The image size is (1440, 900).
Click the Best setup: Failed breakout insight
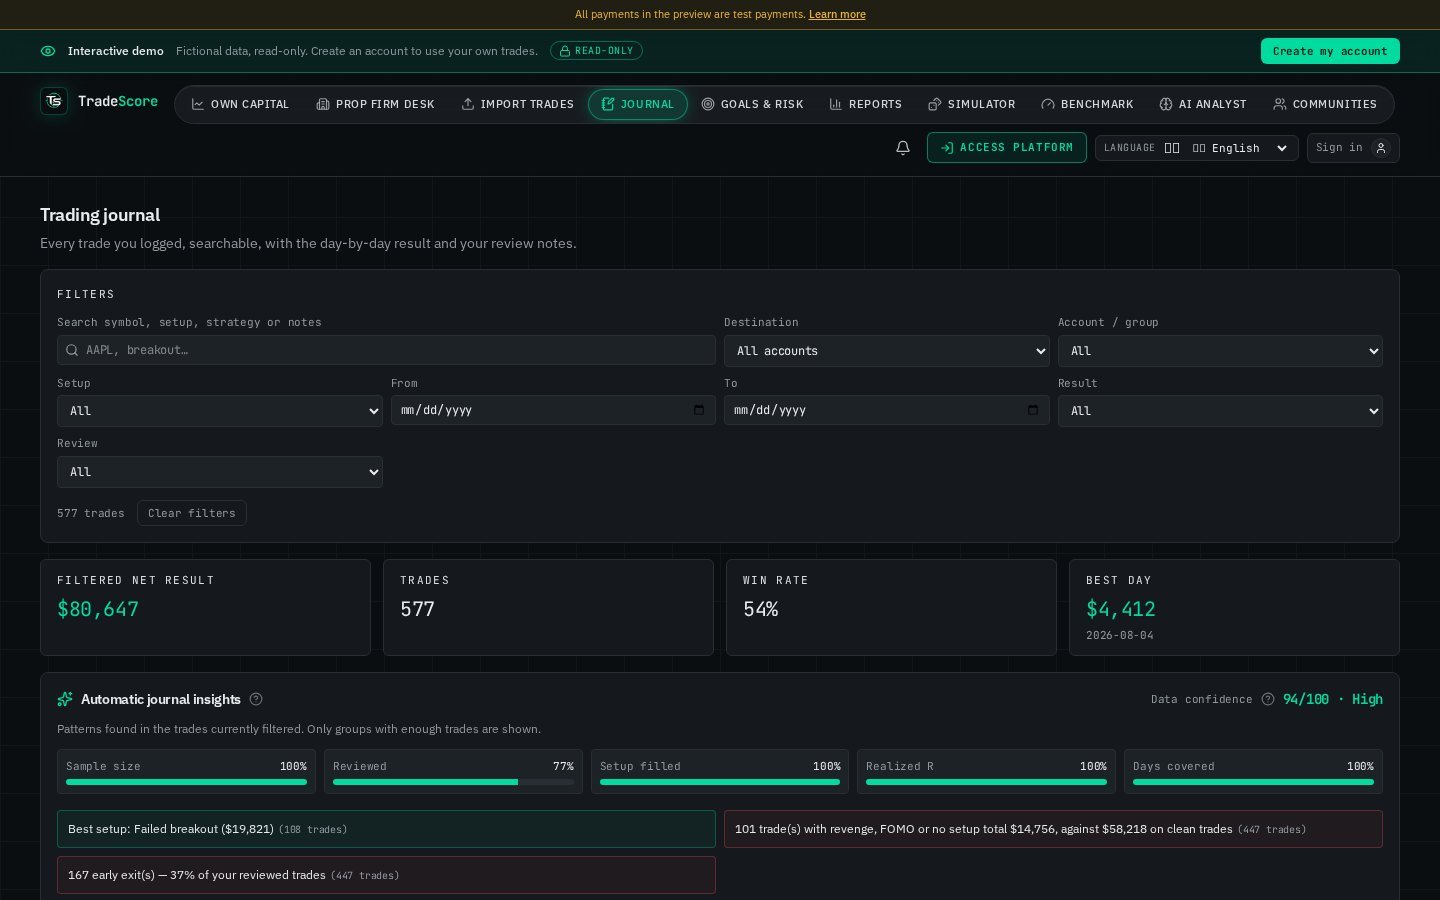tap(386, 829)
